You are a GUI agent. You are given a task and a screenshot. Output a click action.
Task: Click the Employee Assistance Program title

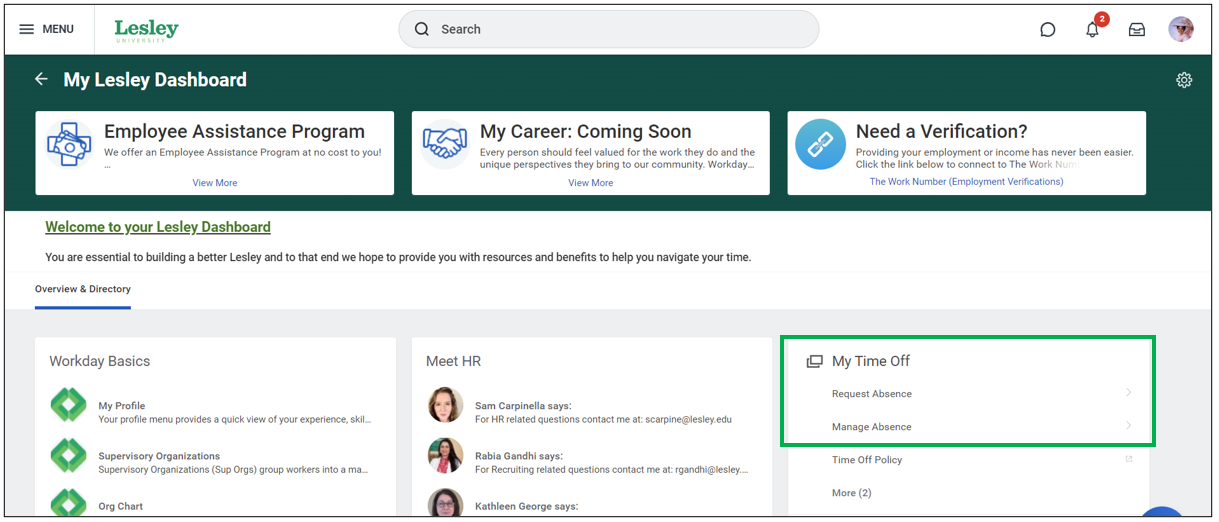click(234, 131)
